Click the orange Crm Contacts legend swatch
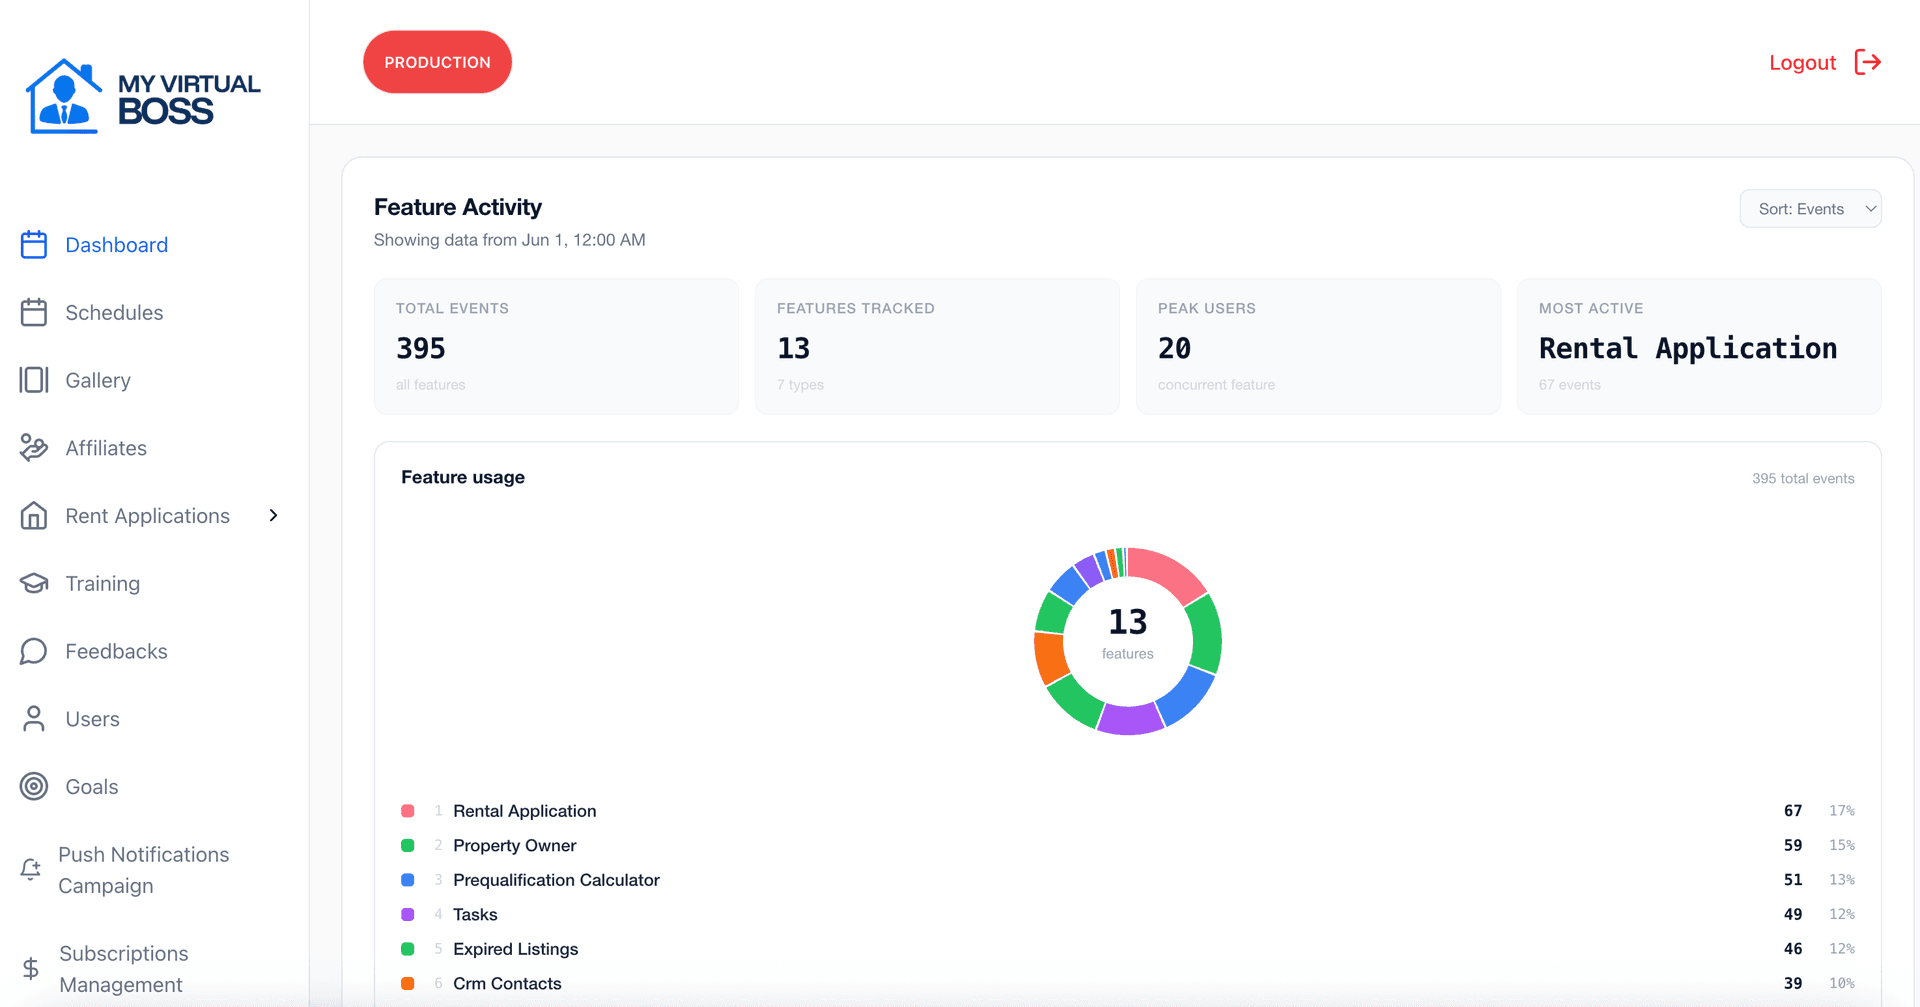This screenshot has height=1007, width=1920. tap(408, 984)
